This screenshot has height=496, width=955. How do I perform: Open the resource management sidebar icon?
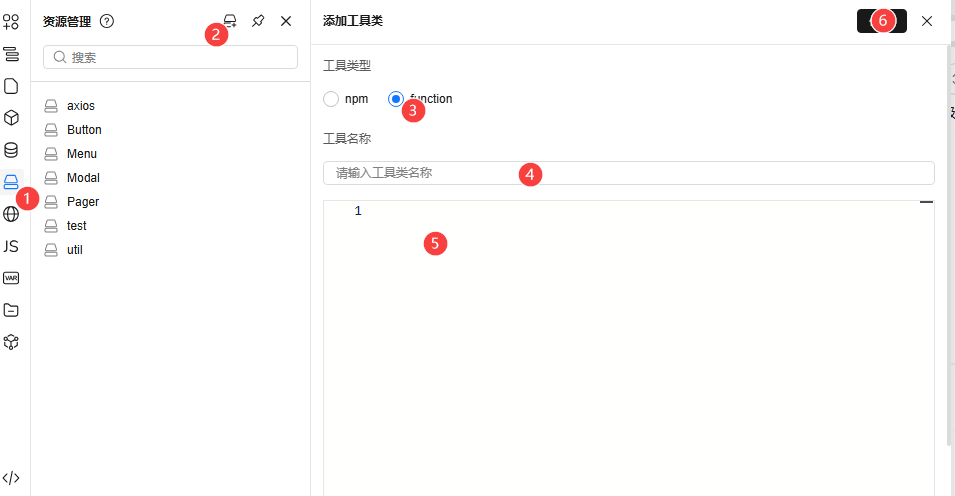(11, 182)
